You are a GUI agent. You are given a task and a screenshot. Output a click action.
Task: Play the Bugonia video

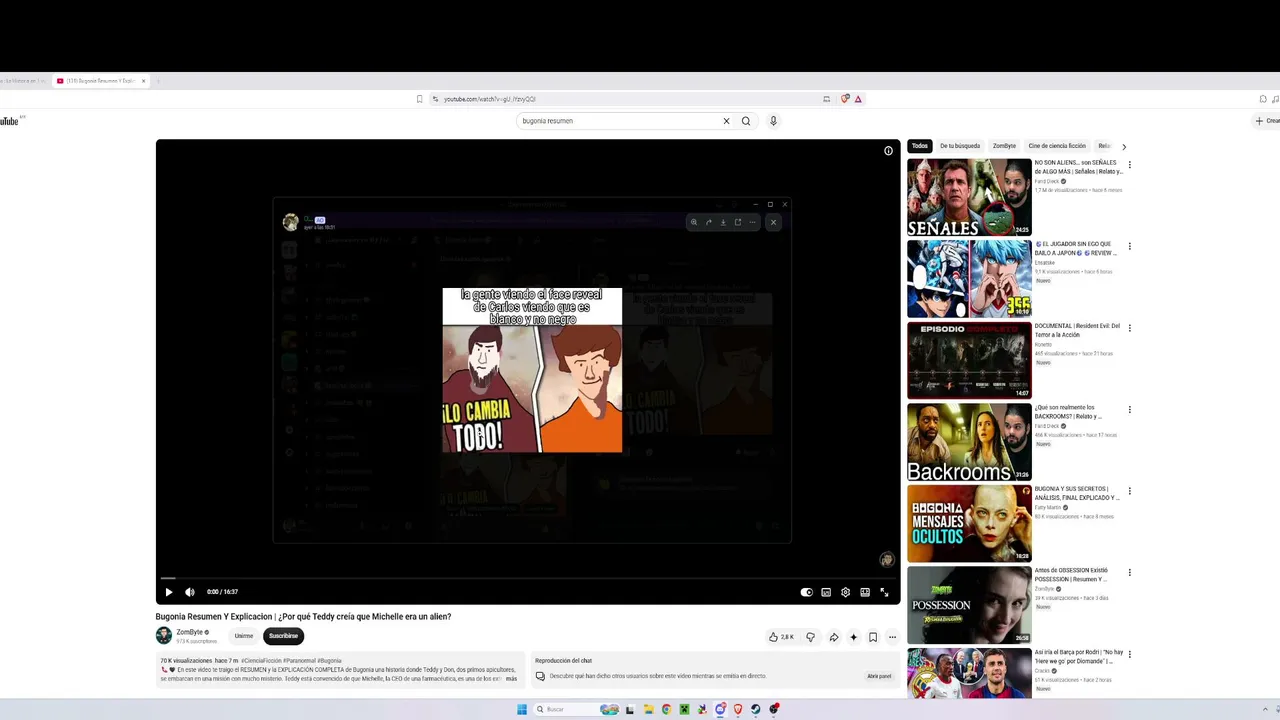pos(168,592)
